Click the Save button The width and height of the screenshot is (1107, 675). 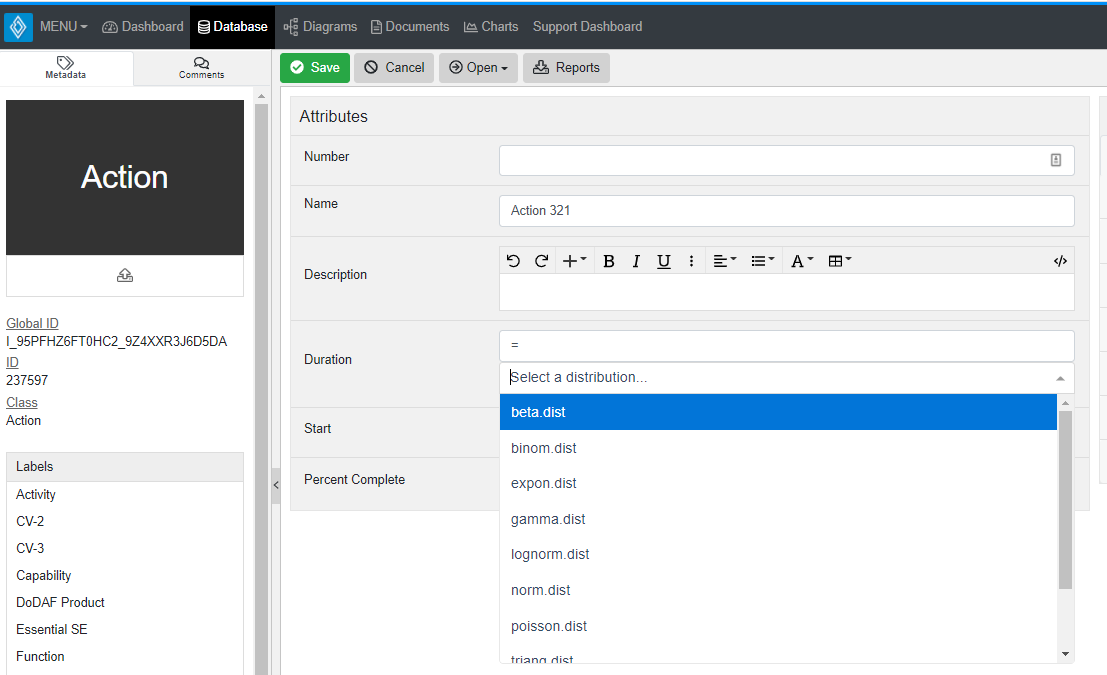[x=314, y=67]
